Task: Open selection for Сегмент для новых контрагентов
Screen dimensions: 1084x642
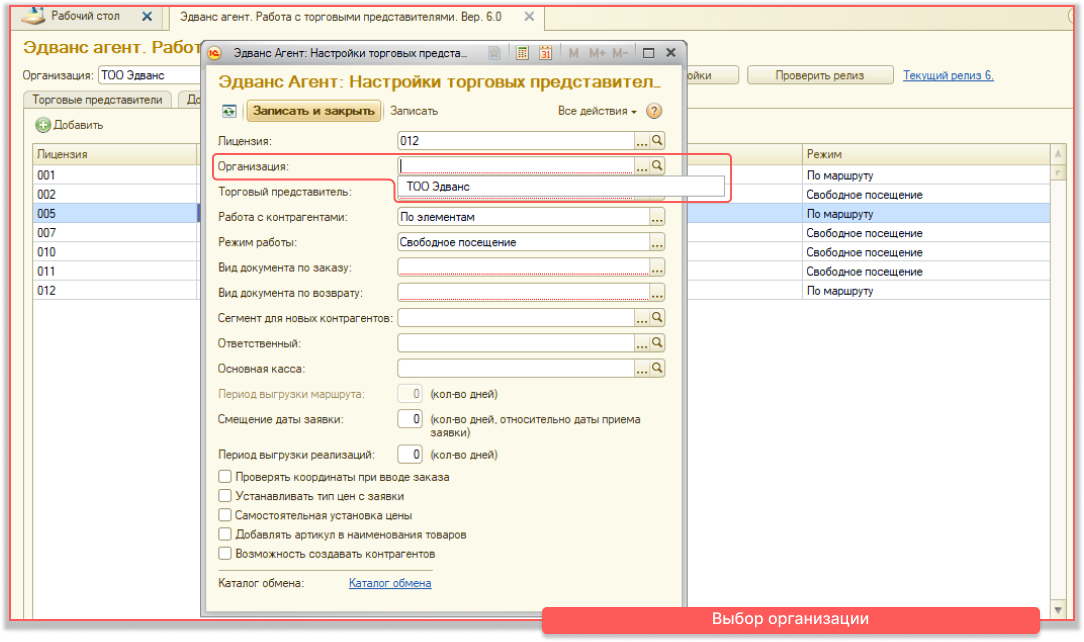Action: (642, 318)
